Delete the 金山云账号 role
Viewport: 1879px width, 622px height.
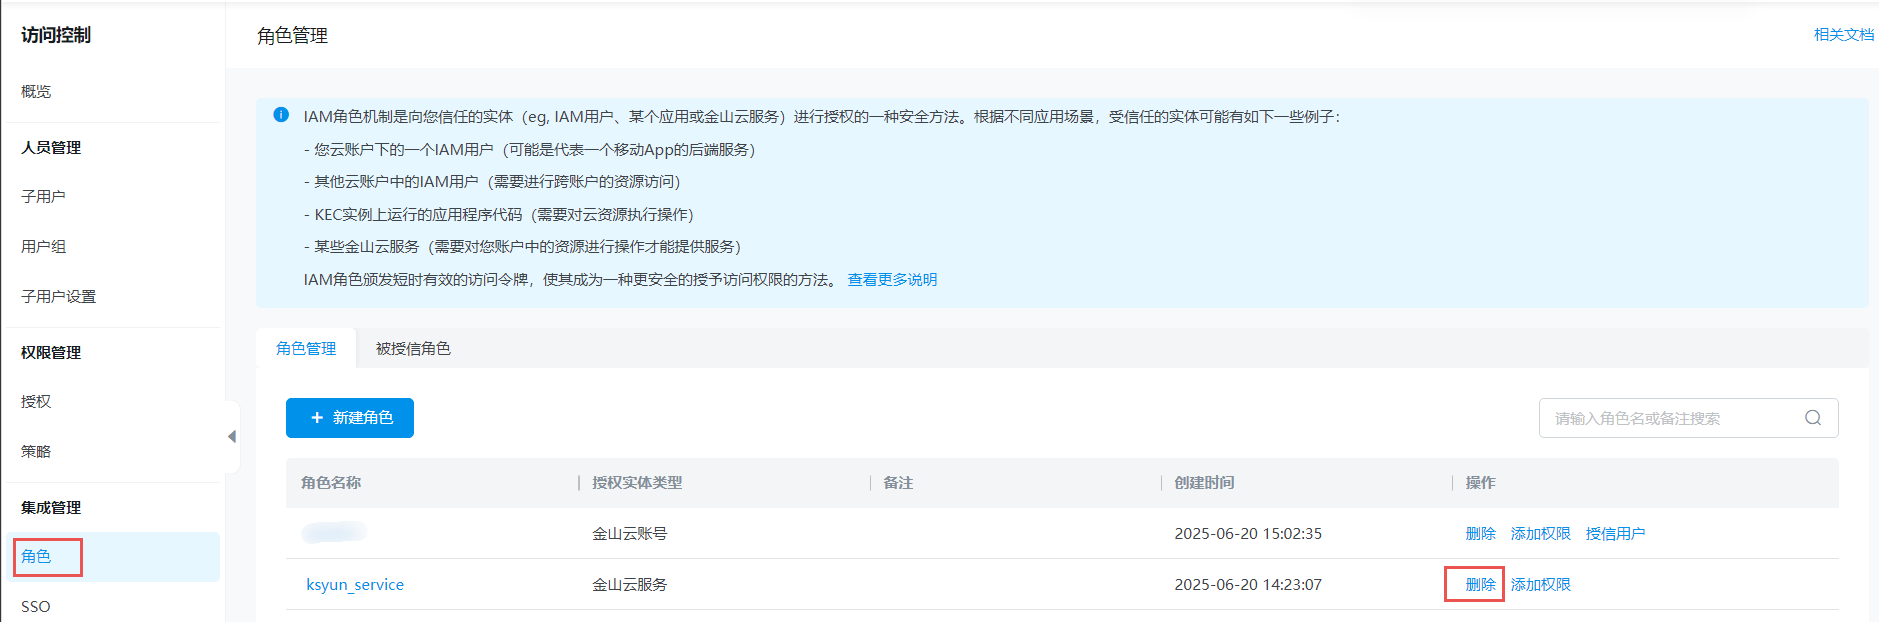point(1480,534)
